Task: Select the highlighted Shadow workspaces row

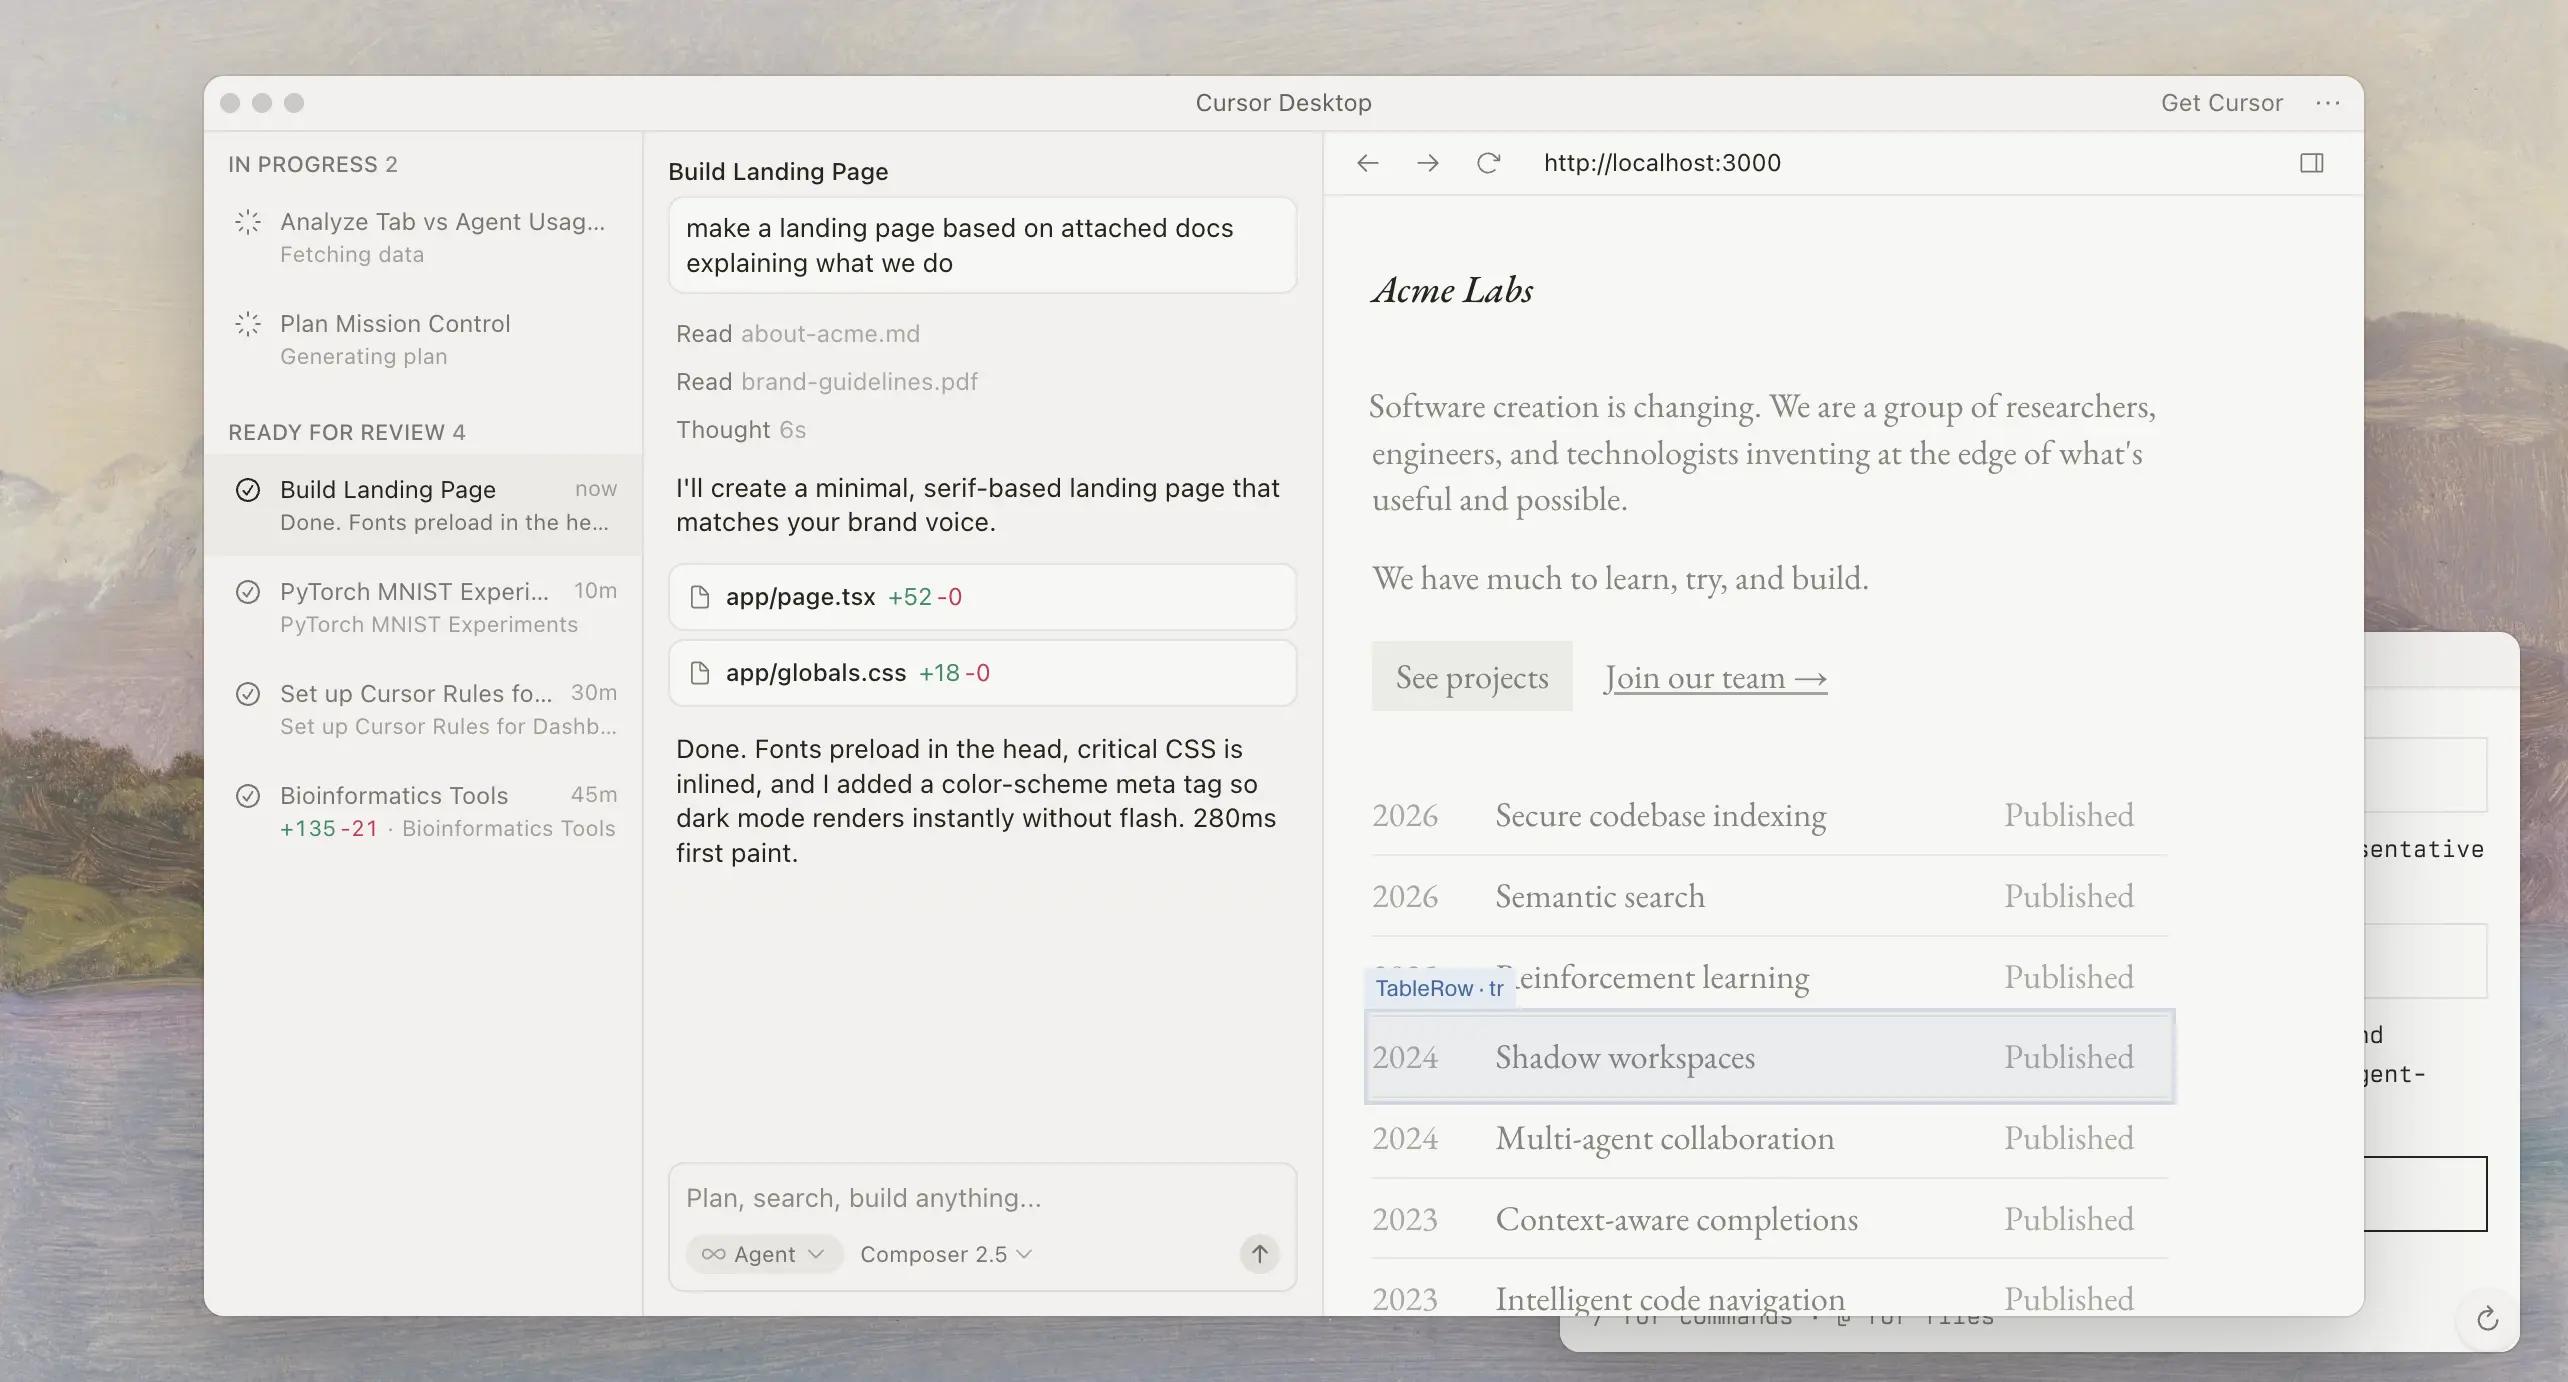Action: pyautogui.click(x=1770, y=1057)
